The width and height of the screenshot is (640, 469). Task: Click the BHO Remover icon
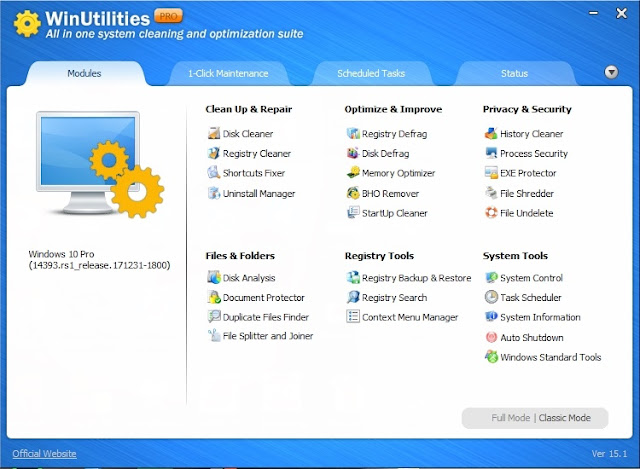click(x=353, y=193)
